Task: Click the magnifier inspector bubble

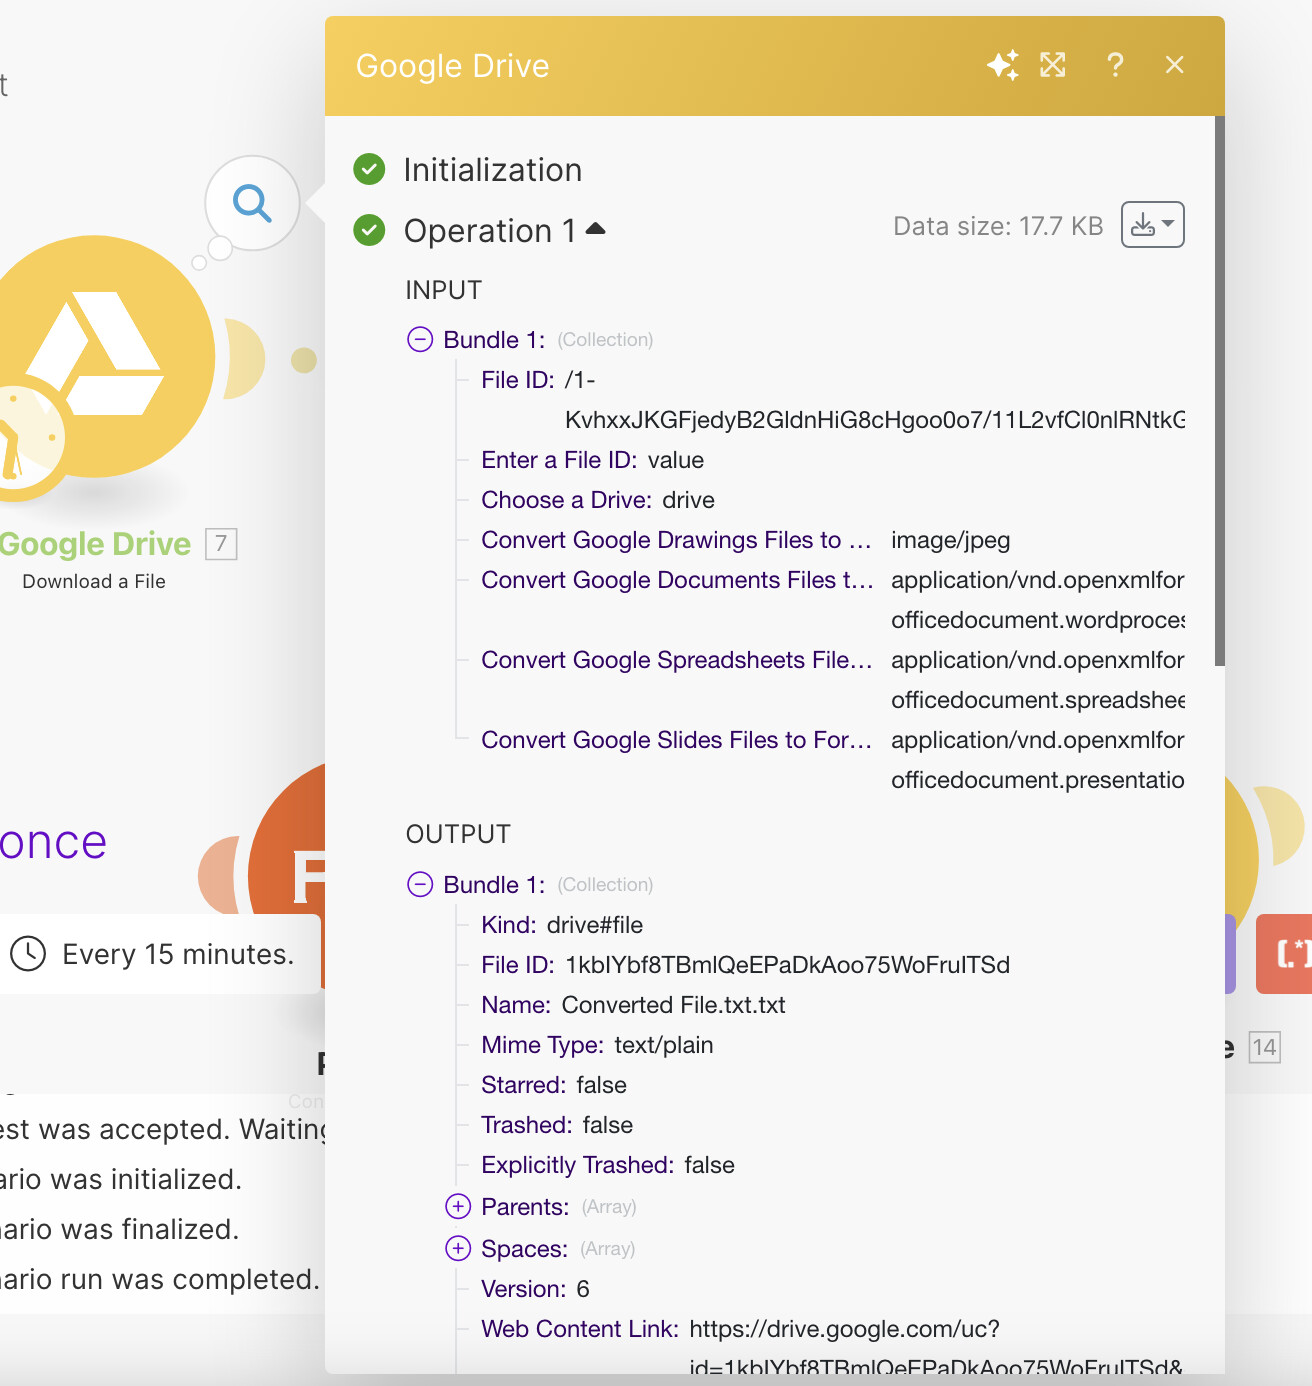Action: tap(252, 203)
